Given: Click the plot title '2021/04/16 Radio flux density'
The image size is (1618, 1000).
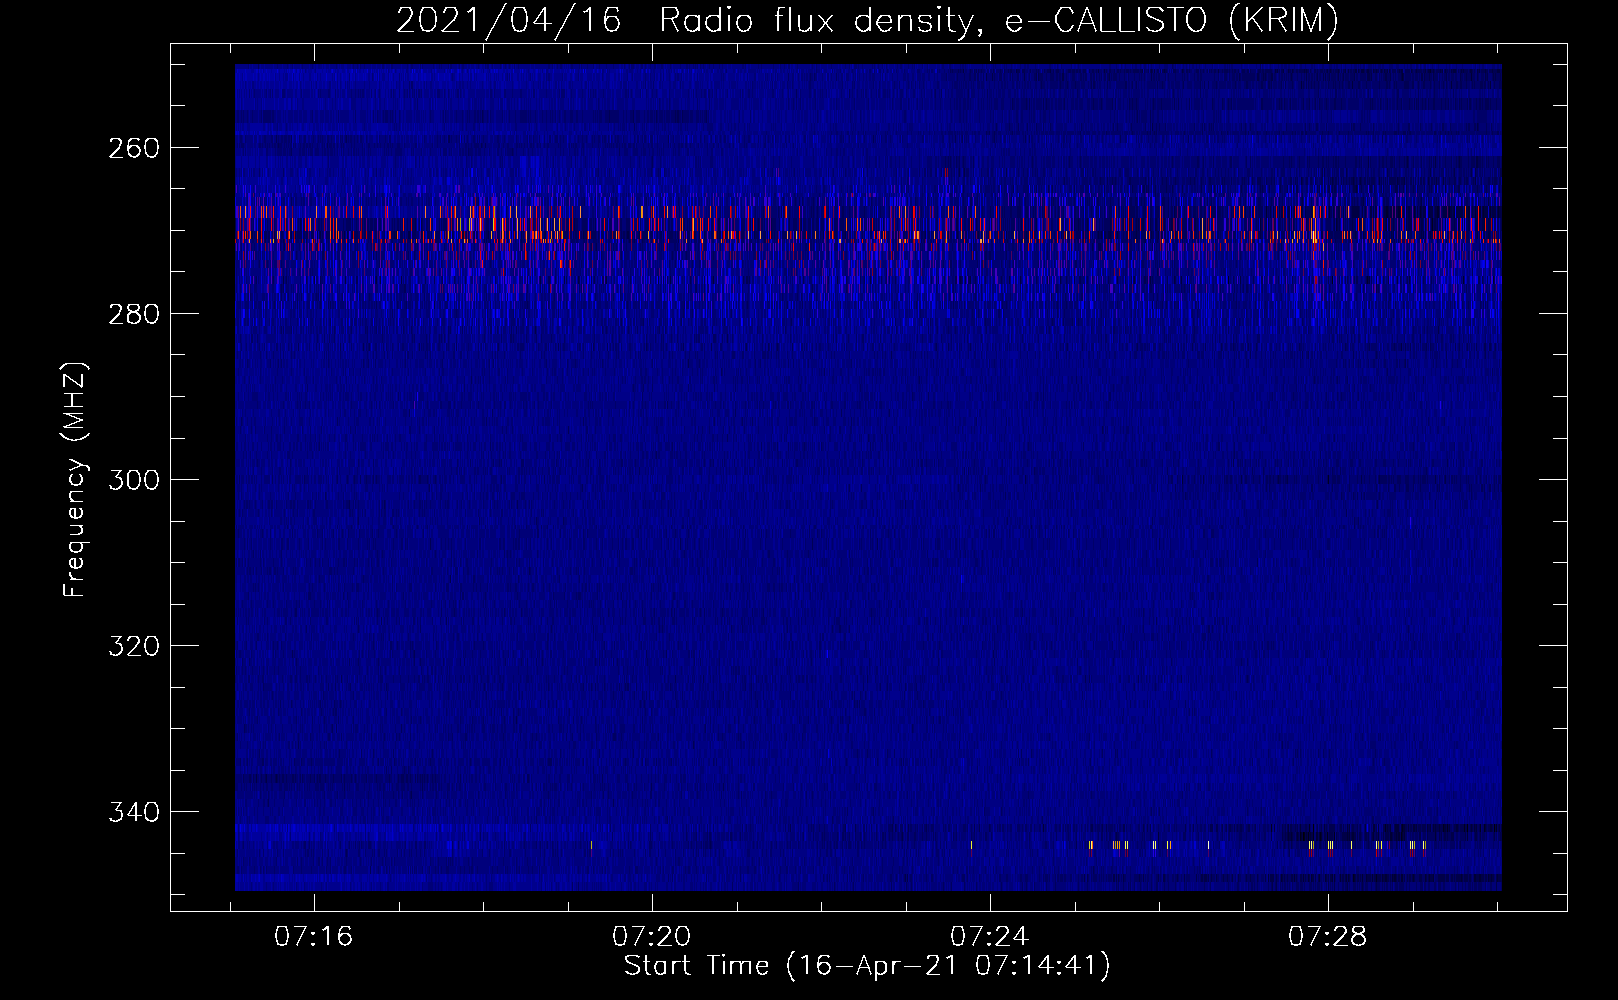Looking at the screenshot, I should point(867,20).
